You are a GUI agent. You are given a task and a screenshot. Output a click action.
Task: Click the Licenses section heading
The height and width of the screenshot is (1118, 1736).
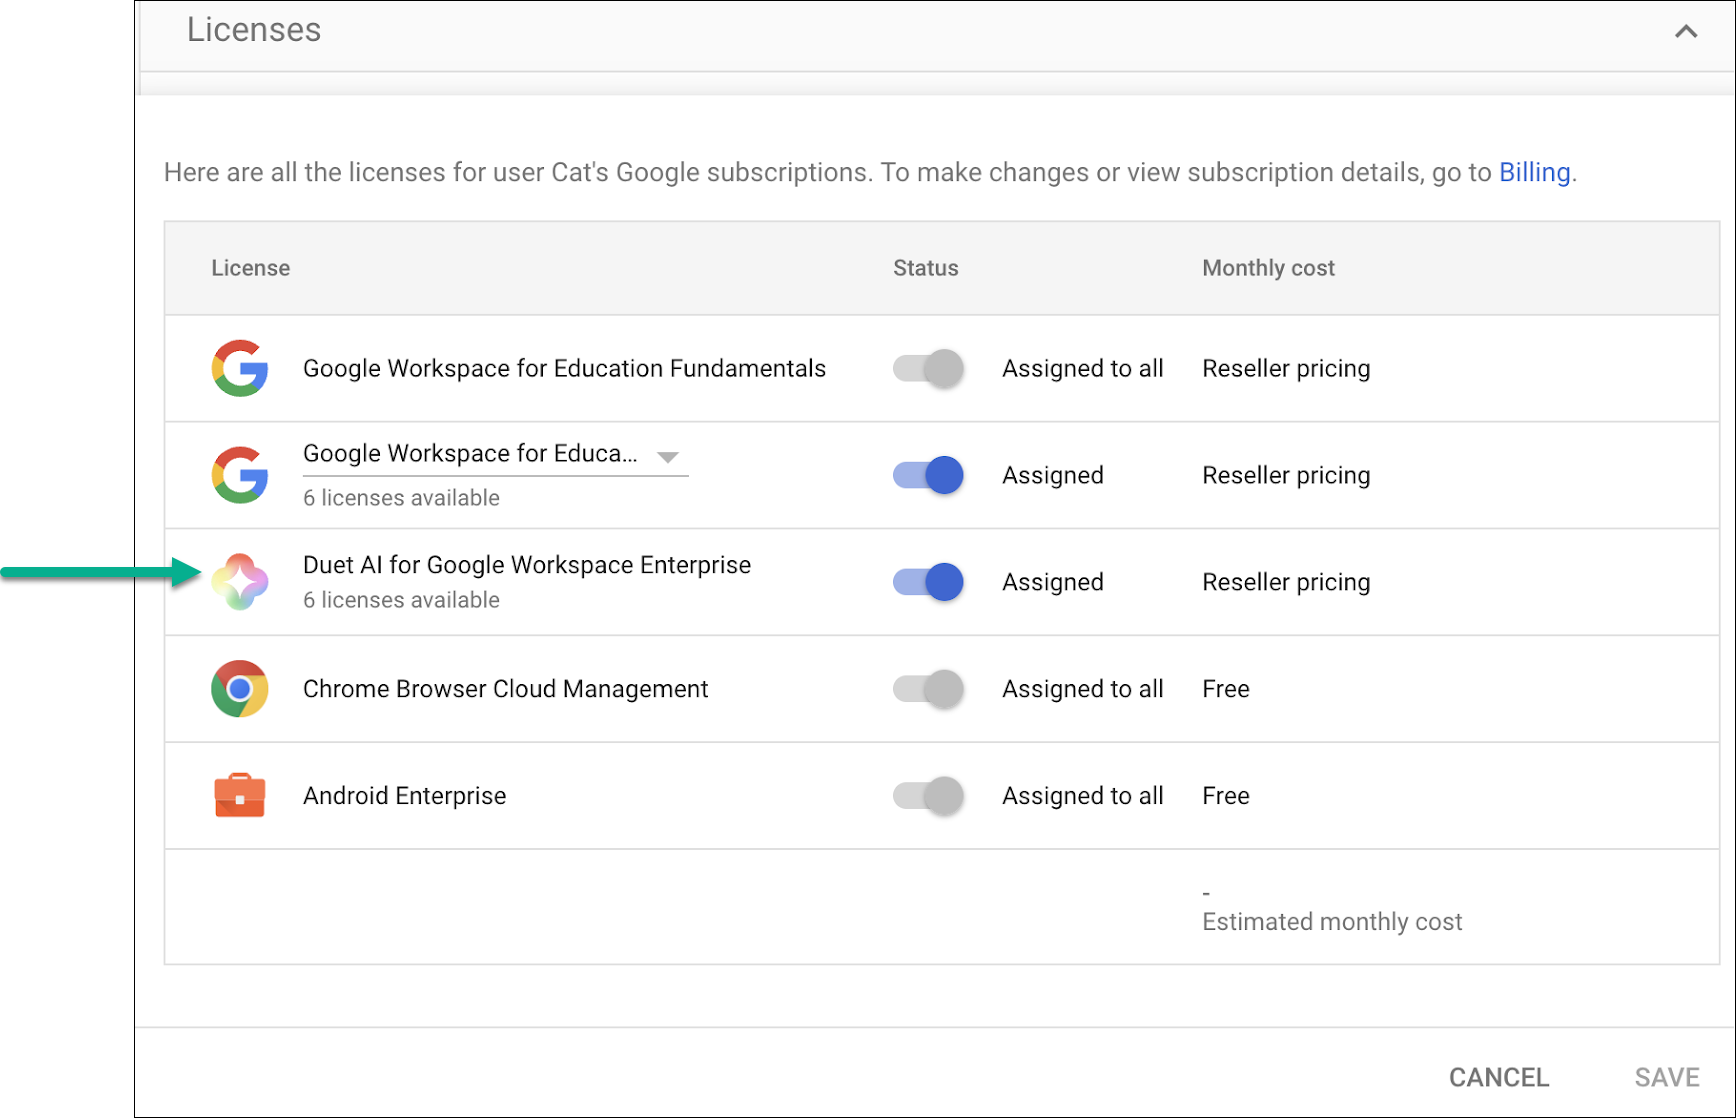[x=254, y=30]
